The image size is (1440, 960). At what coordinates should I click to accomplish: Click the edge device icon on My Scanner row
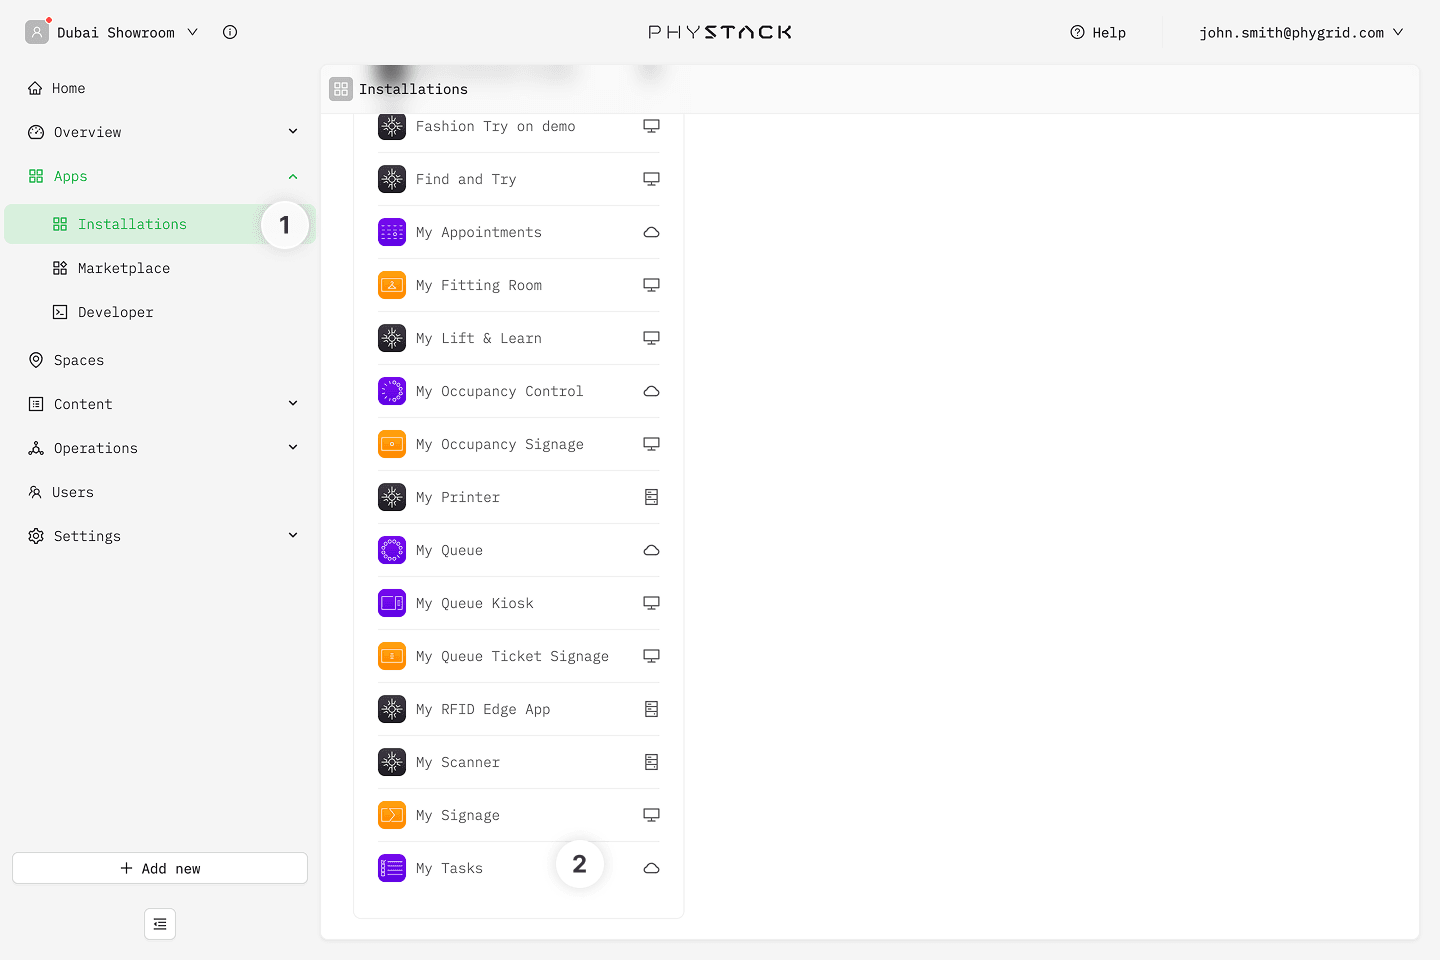click(x=651, y=762)
